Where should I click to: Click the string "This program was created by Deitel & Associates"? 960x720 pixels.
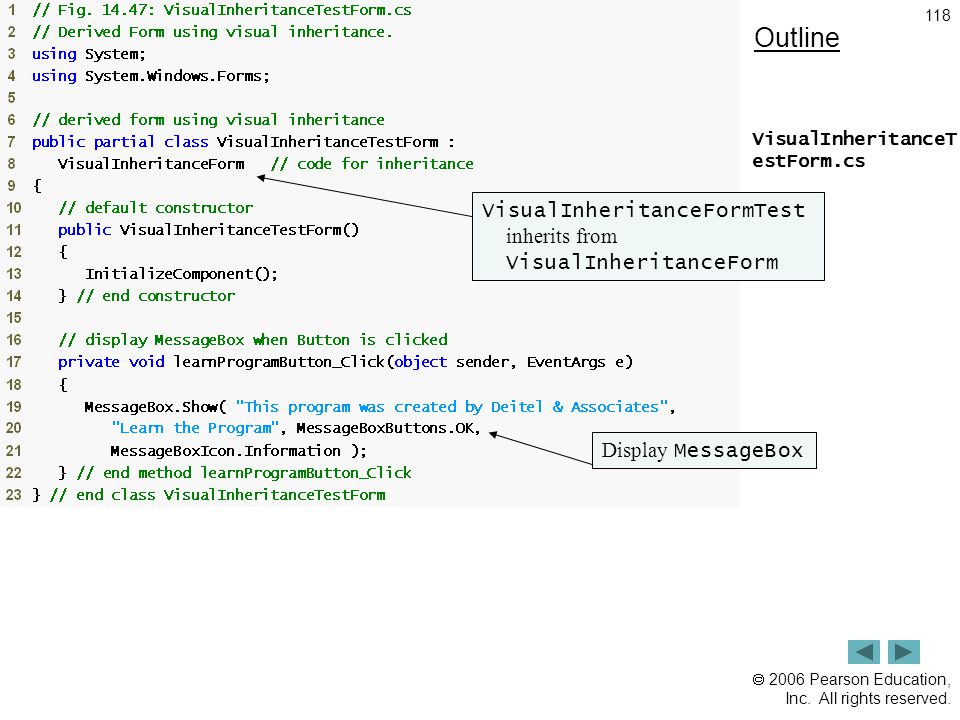pos(452,407)
